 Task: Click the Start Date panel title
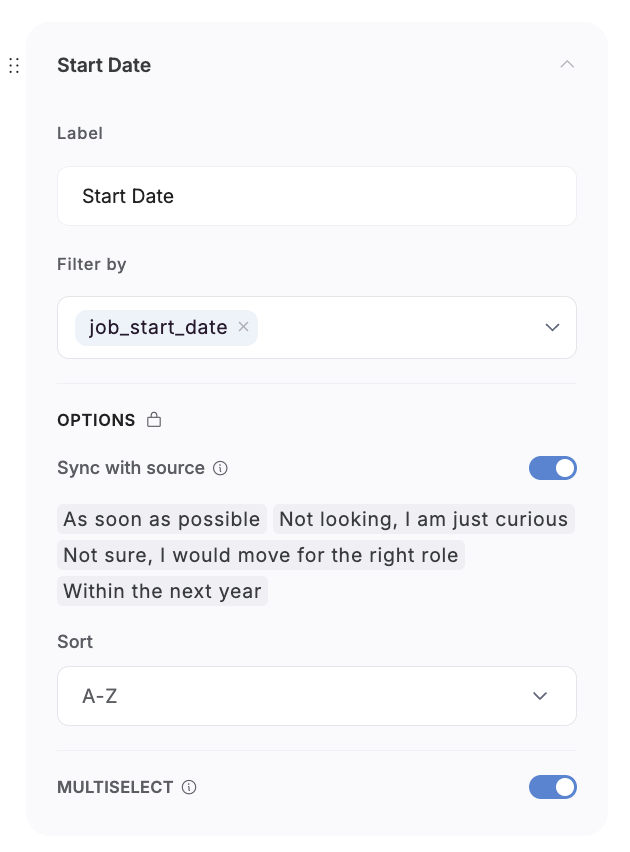[x=104, y=66]
